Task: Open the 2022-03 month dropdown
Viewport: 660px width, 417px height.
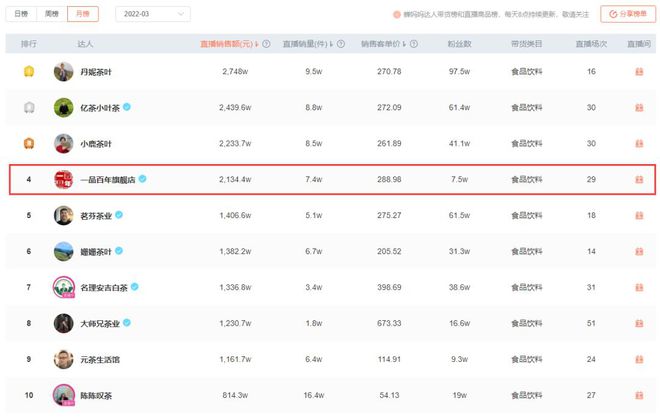Action: pos(153,14)
